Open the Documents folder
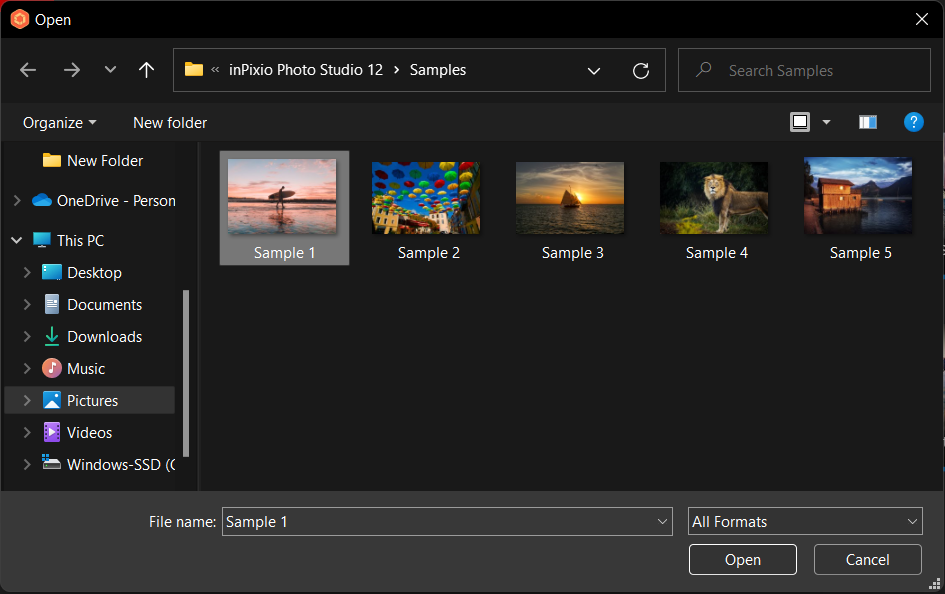This screenshot has height=594, width=945. [92, 305]
